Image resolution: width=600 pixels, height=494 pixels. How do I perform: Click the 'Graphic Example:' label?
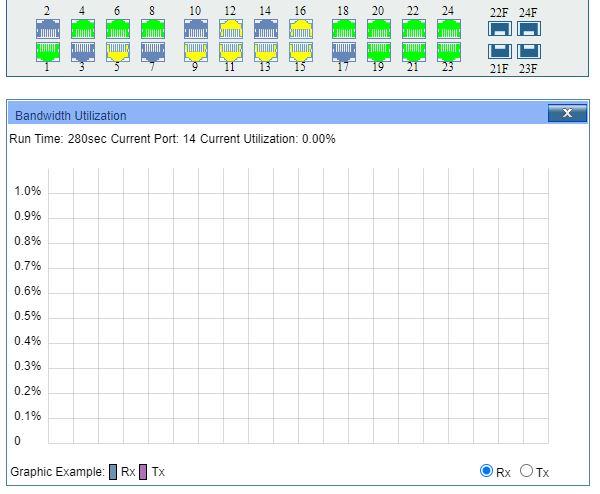point(57,472)
